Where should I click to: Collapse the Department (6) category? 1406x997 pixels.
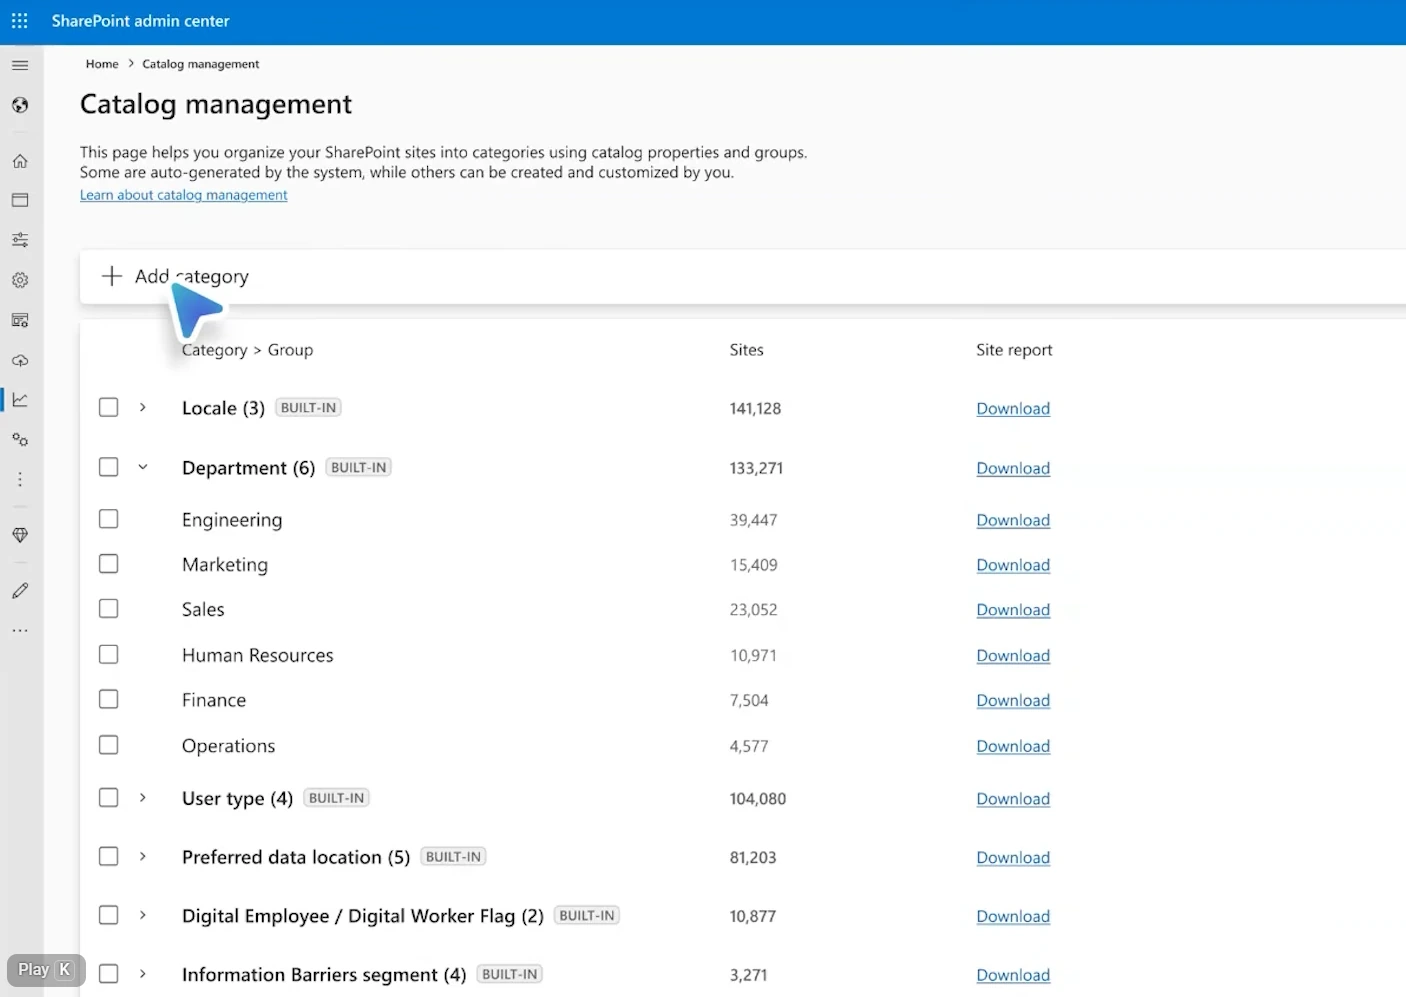point(143,467)
